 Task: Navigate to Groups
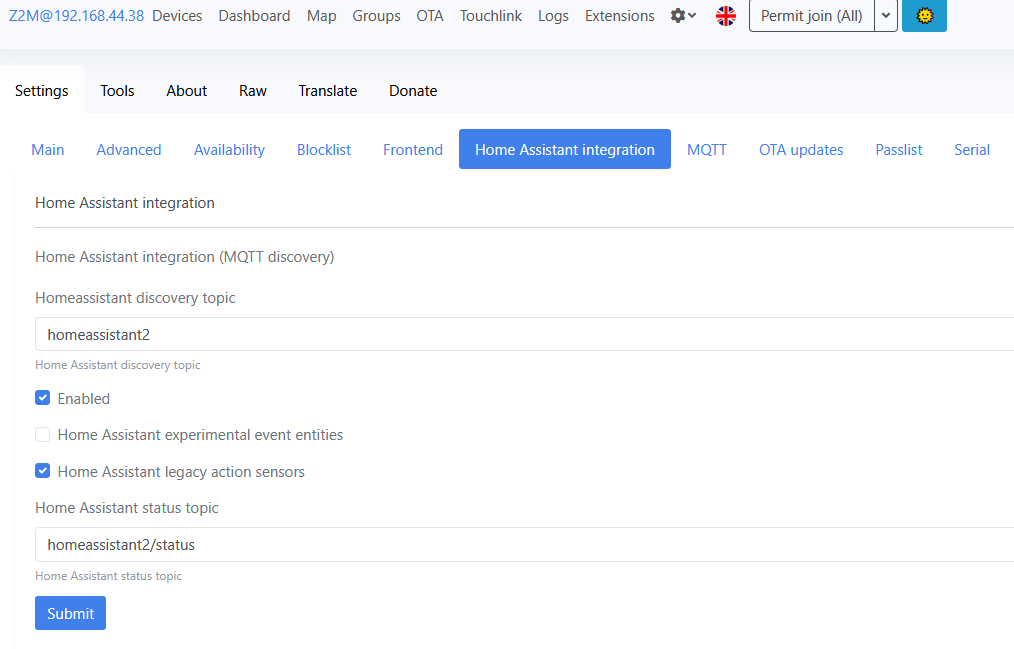click(x=376, y=16)
